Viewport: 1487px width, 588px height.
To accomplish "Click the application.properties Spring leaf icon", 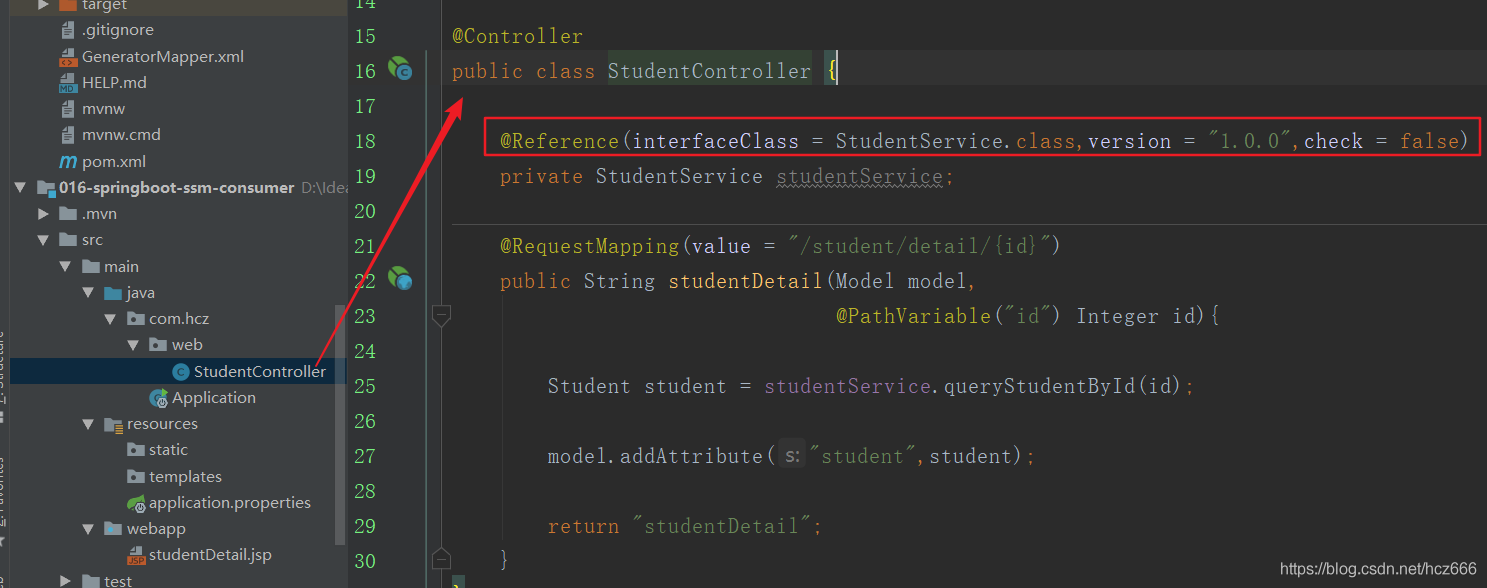I will 136,502.
